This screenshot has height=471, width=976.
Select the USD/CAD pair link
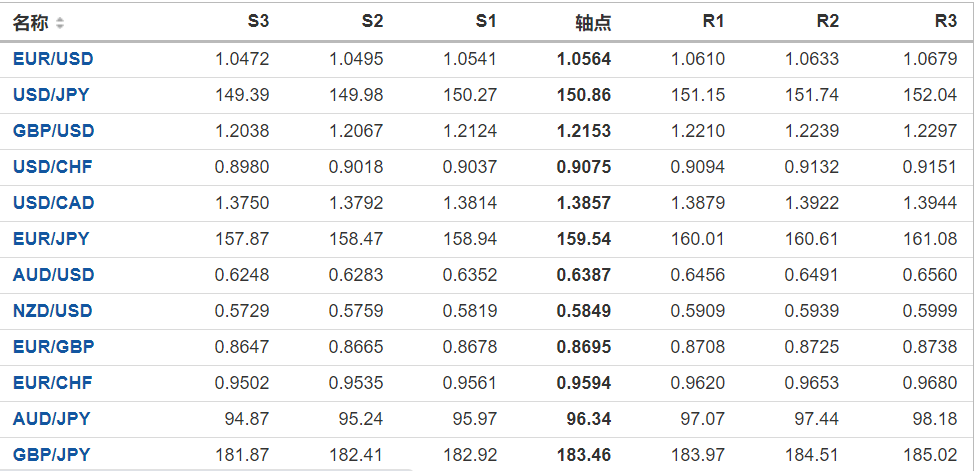54,203
